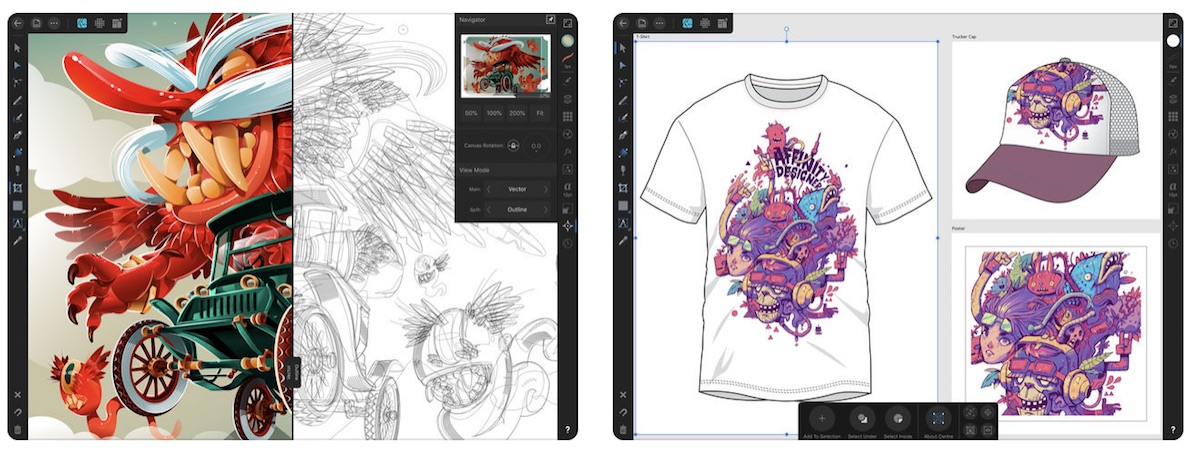
Task: Toggle the UI visibility icon atop T-Shirt window studio bar
Action: [x=1173, y=21]
